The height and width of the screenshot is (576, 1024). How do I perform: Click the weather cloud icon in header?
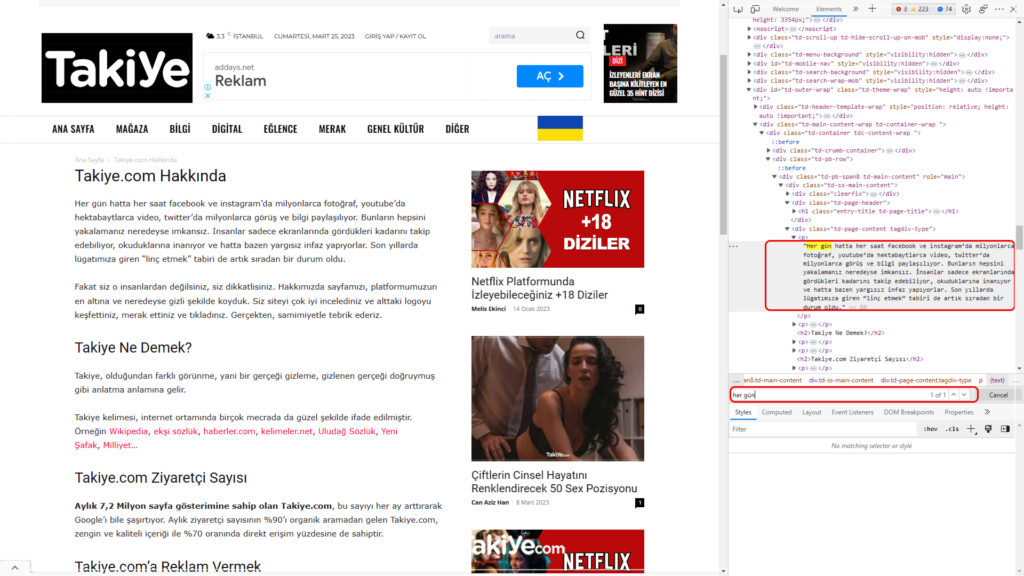pyautogui.click(x=210, y=36)
